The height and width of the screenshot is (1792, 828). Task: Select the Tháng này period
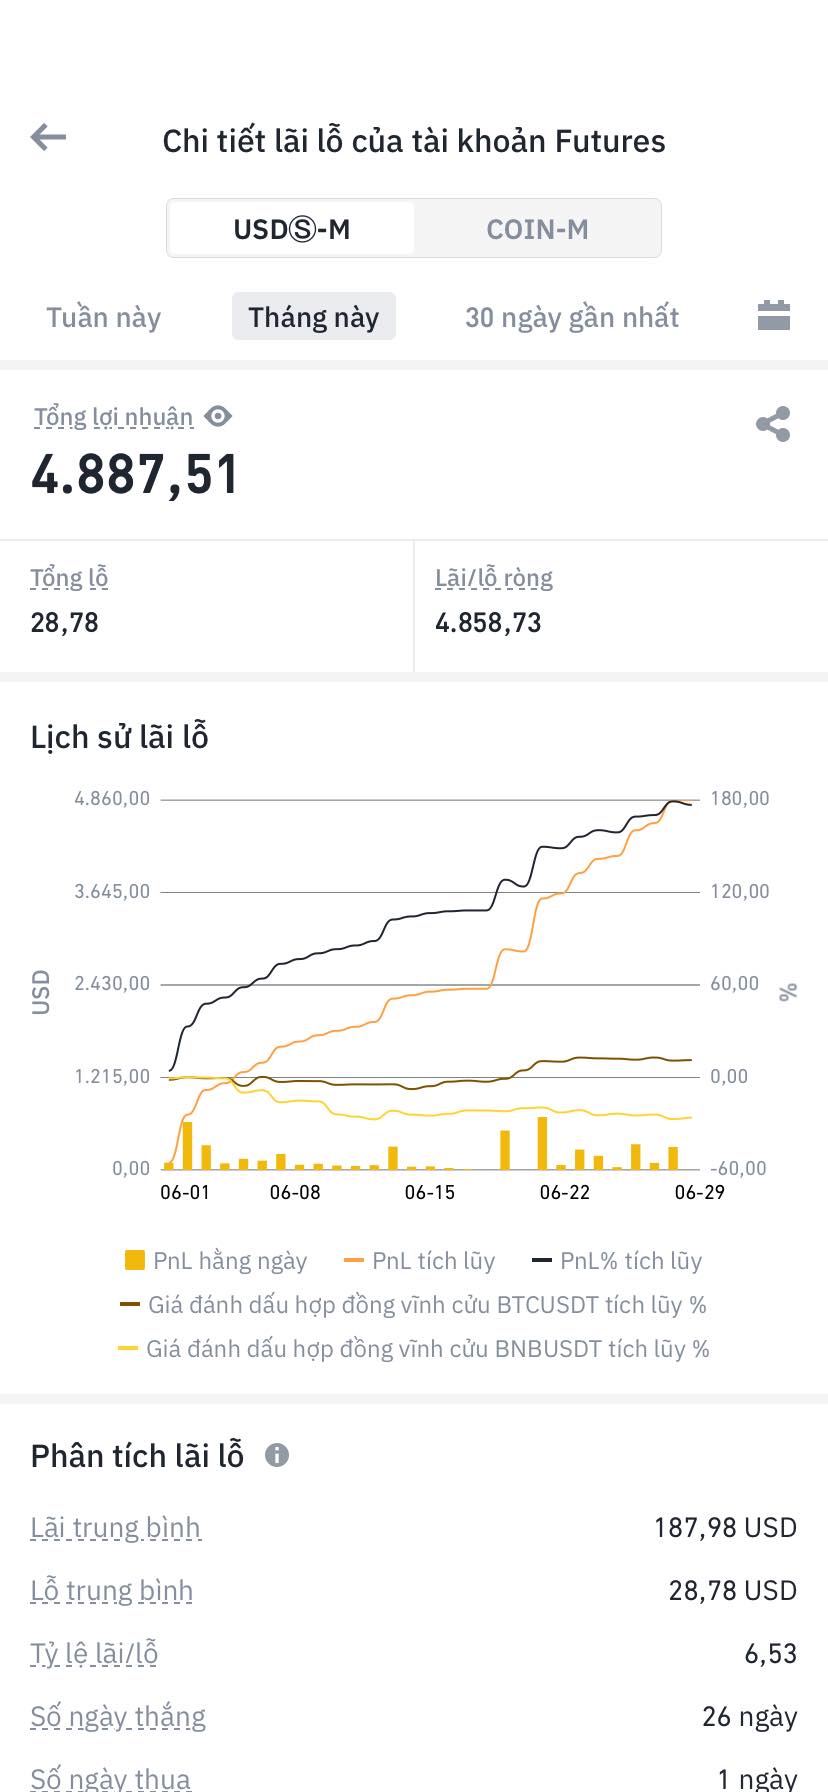tap(314, 317)
